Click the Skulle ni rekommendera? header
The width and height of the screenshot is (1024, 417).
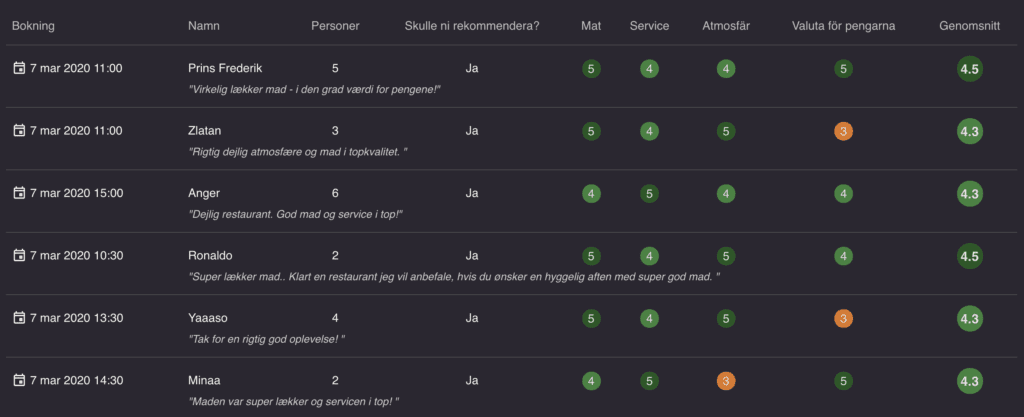(x=472, y=26)
